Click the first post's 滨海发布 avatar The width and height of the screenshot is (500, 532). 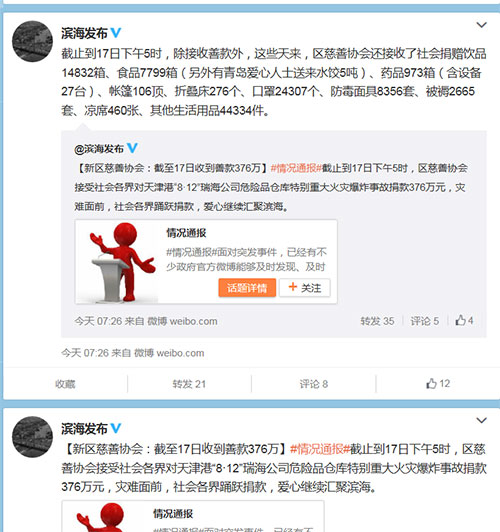(33, 41)
